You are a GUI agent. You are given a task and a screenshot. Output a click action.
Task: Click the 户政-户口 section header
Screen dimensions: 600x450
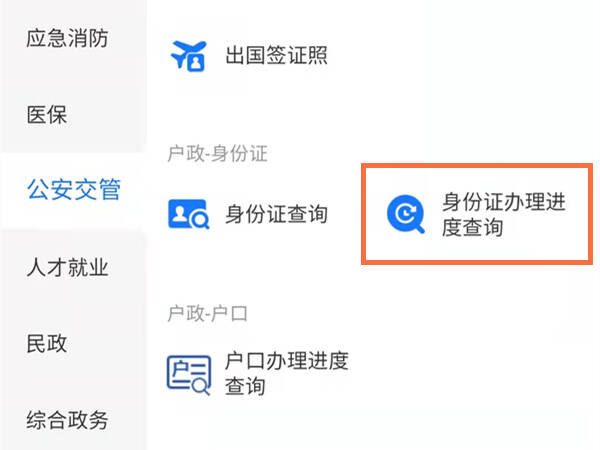click(x=207, y=313)
